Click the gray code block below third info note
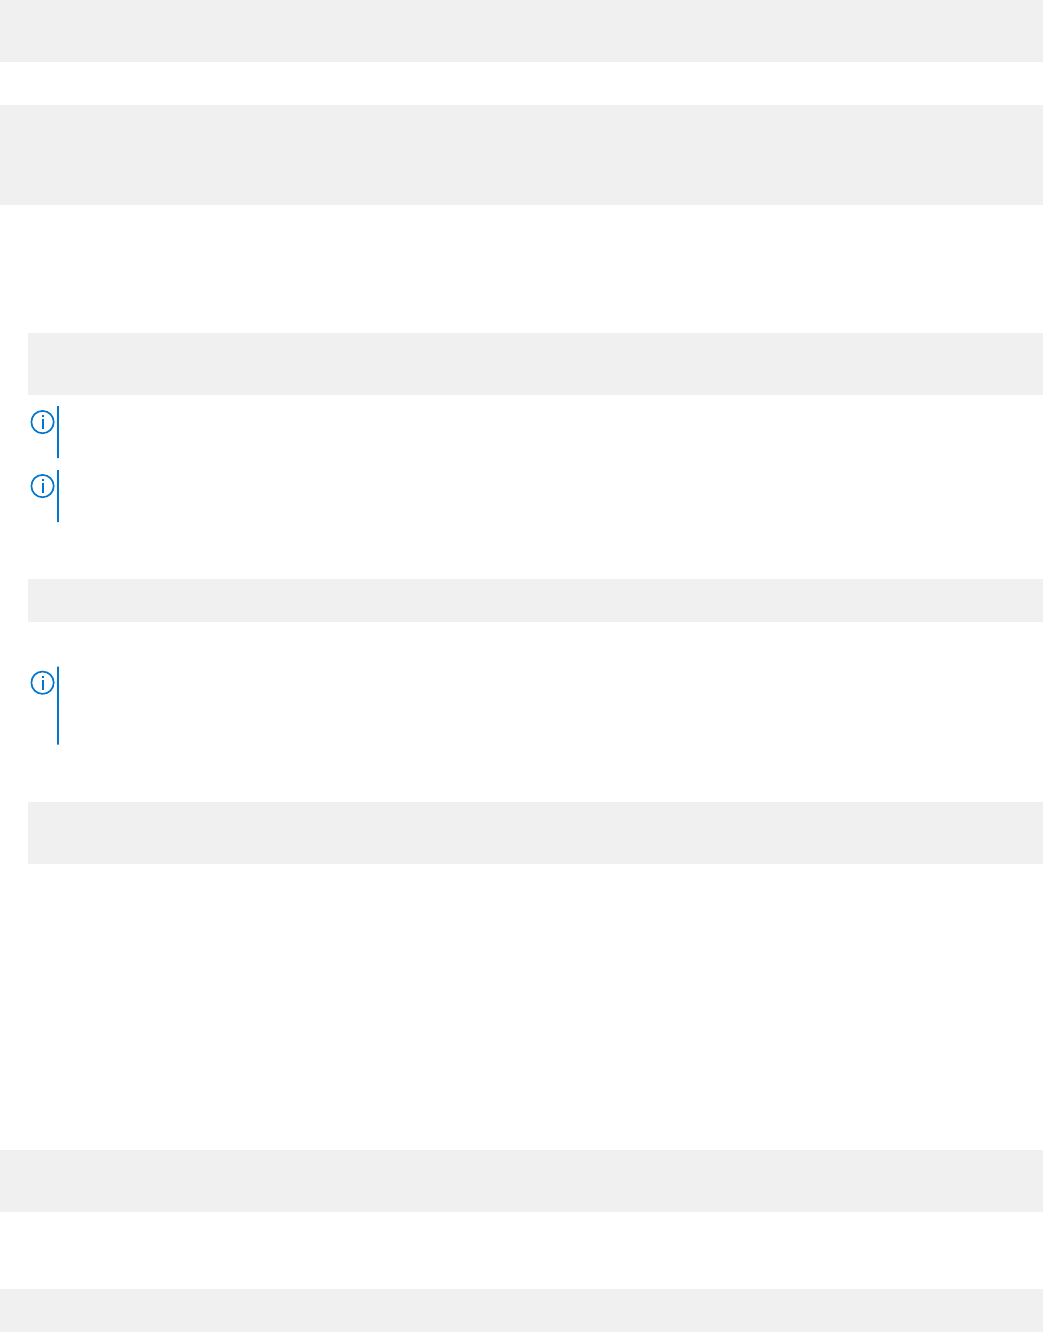The image size is (1043, 1332). tap(535, 833)
